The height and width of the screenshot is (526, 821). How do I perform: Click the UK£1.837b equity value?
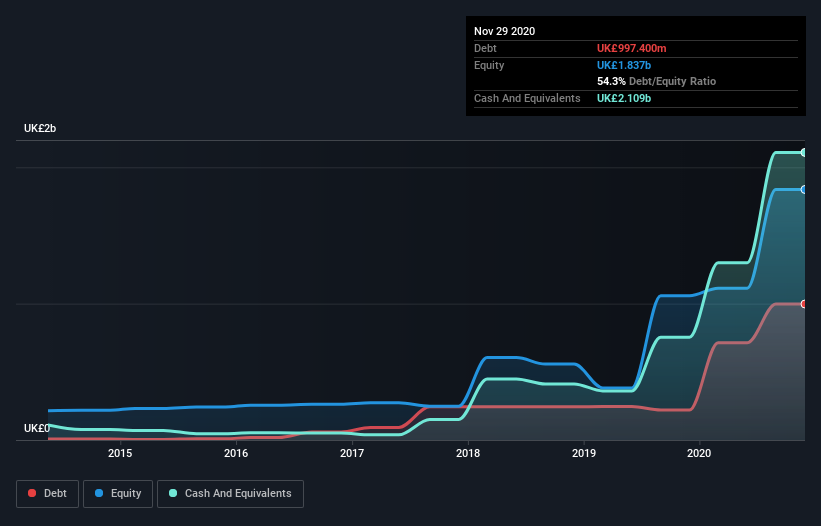624,65
